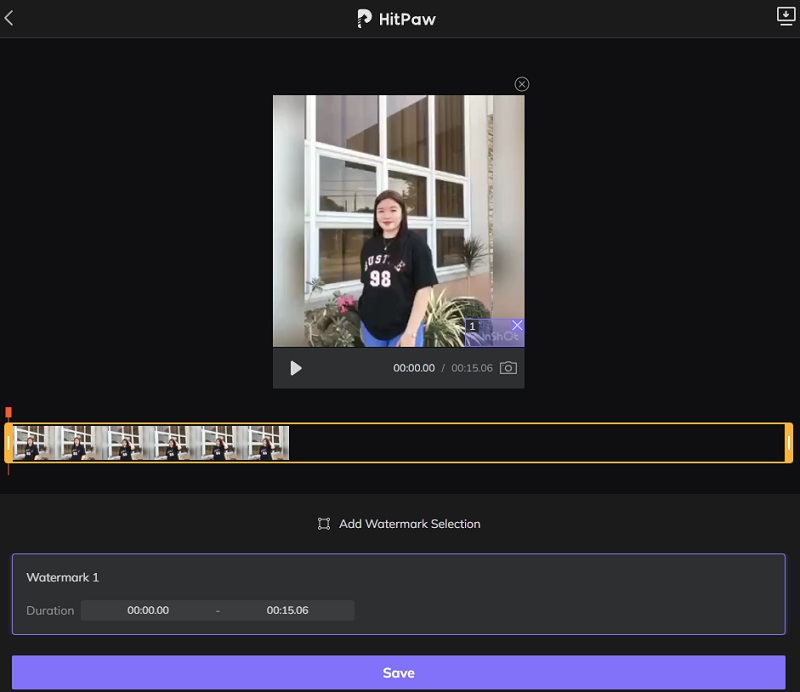This screenshot has width=800, height=692.
Task: Close the video preview with X
Action: [x=521, y=84]
